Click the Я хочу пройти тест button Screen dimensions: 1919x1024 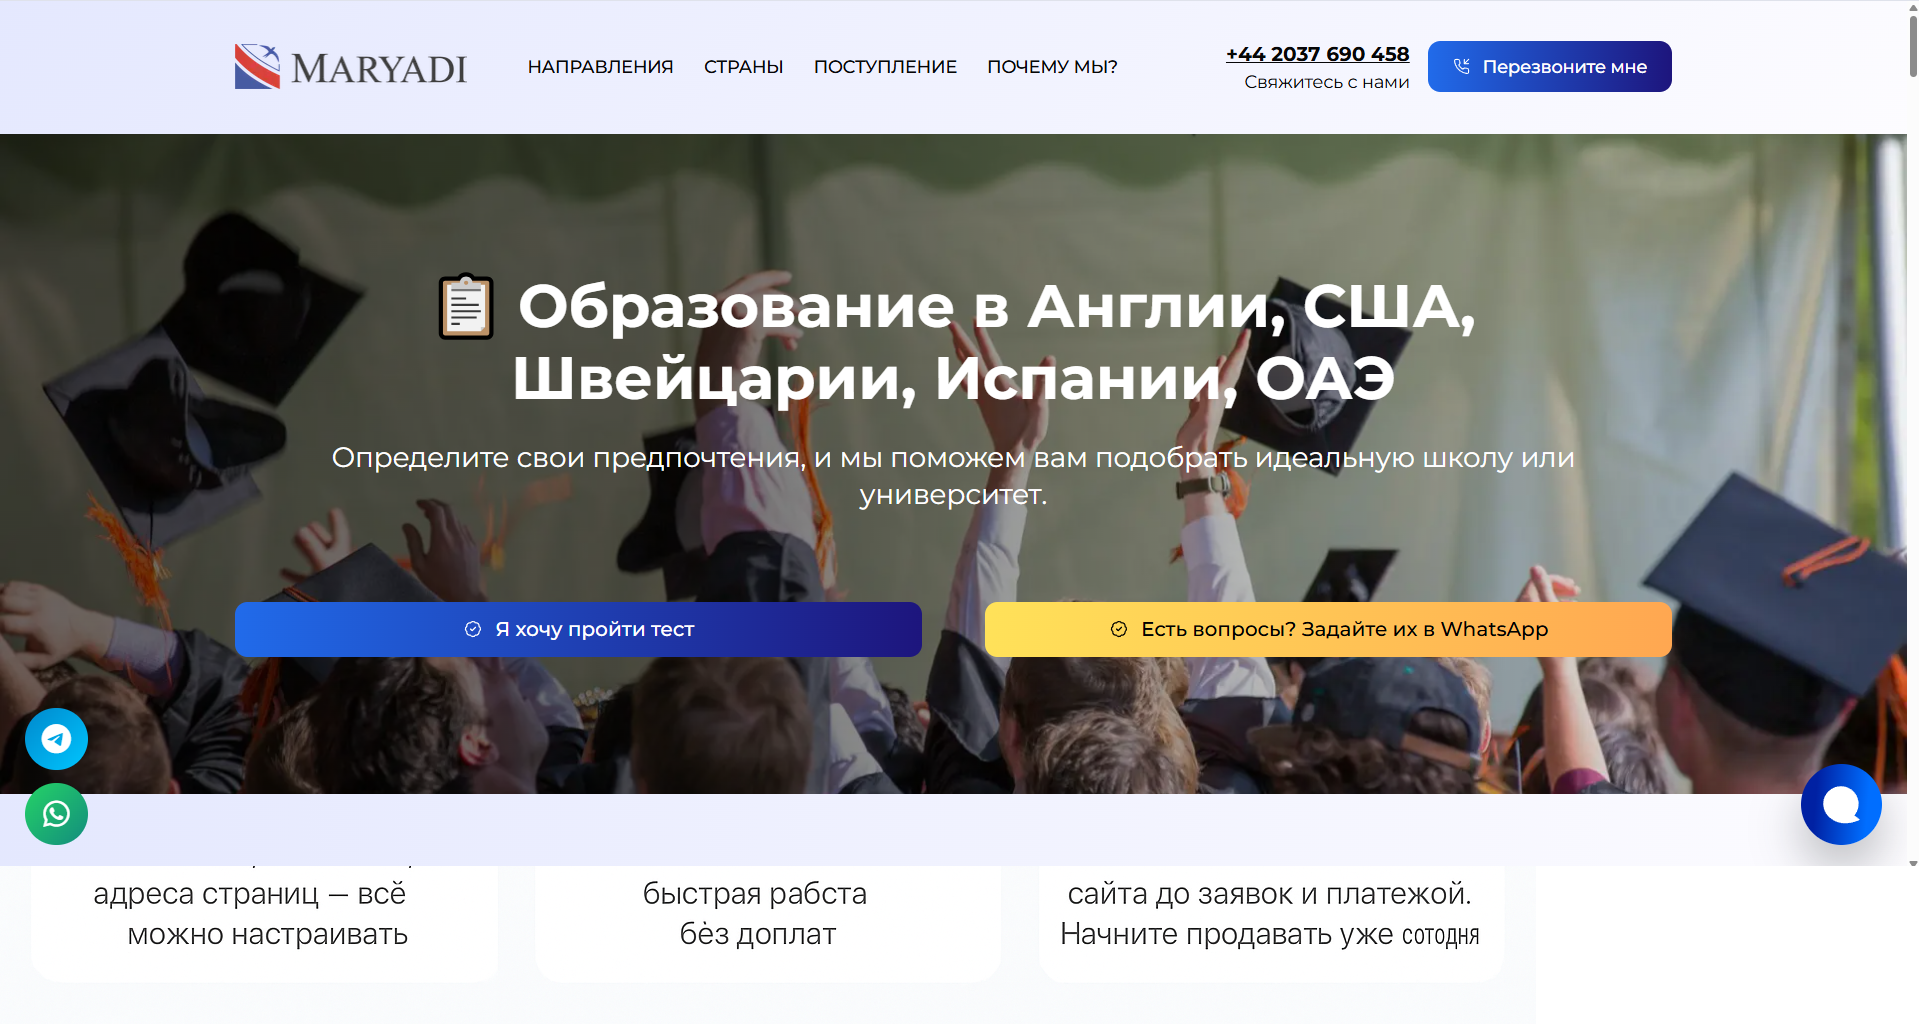click(578, 629)
